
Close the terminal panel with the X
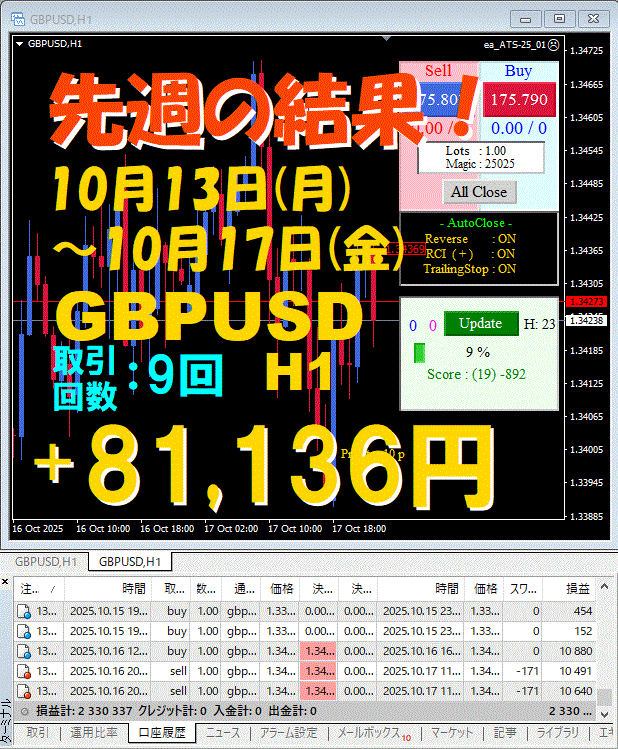coord(5,581)
